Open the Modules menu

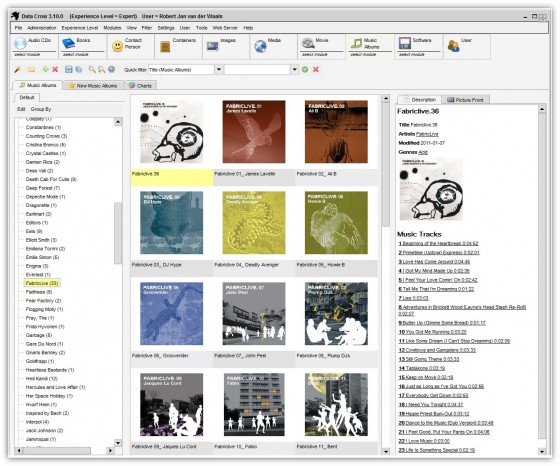pyautogui.click(x=112, y=28)
